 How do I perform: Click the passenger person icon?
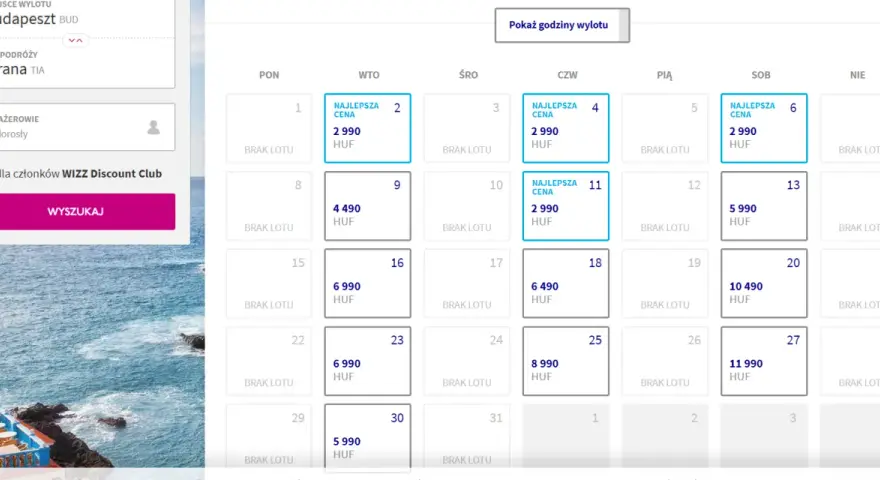(x=153, y=127)
